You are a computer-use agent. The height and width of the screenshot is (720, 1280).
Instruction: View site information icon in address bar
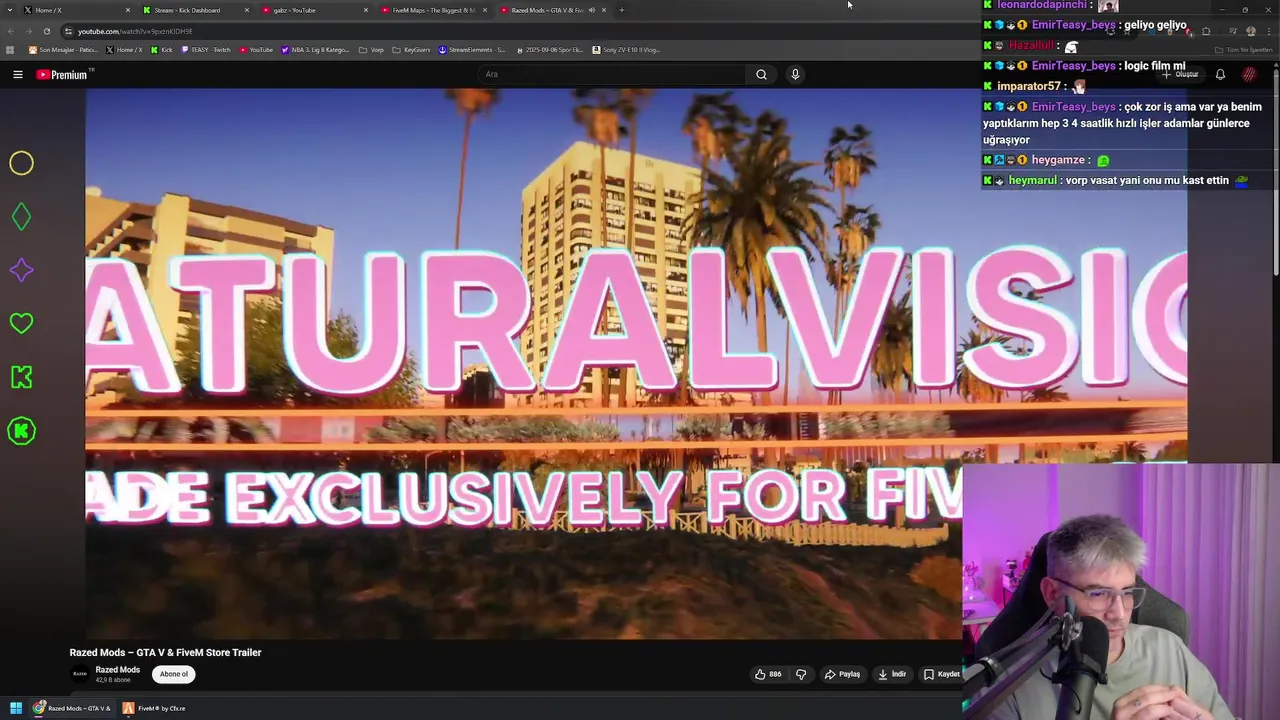pyautogui.click(x=68, y=31)
